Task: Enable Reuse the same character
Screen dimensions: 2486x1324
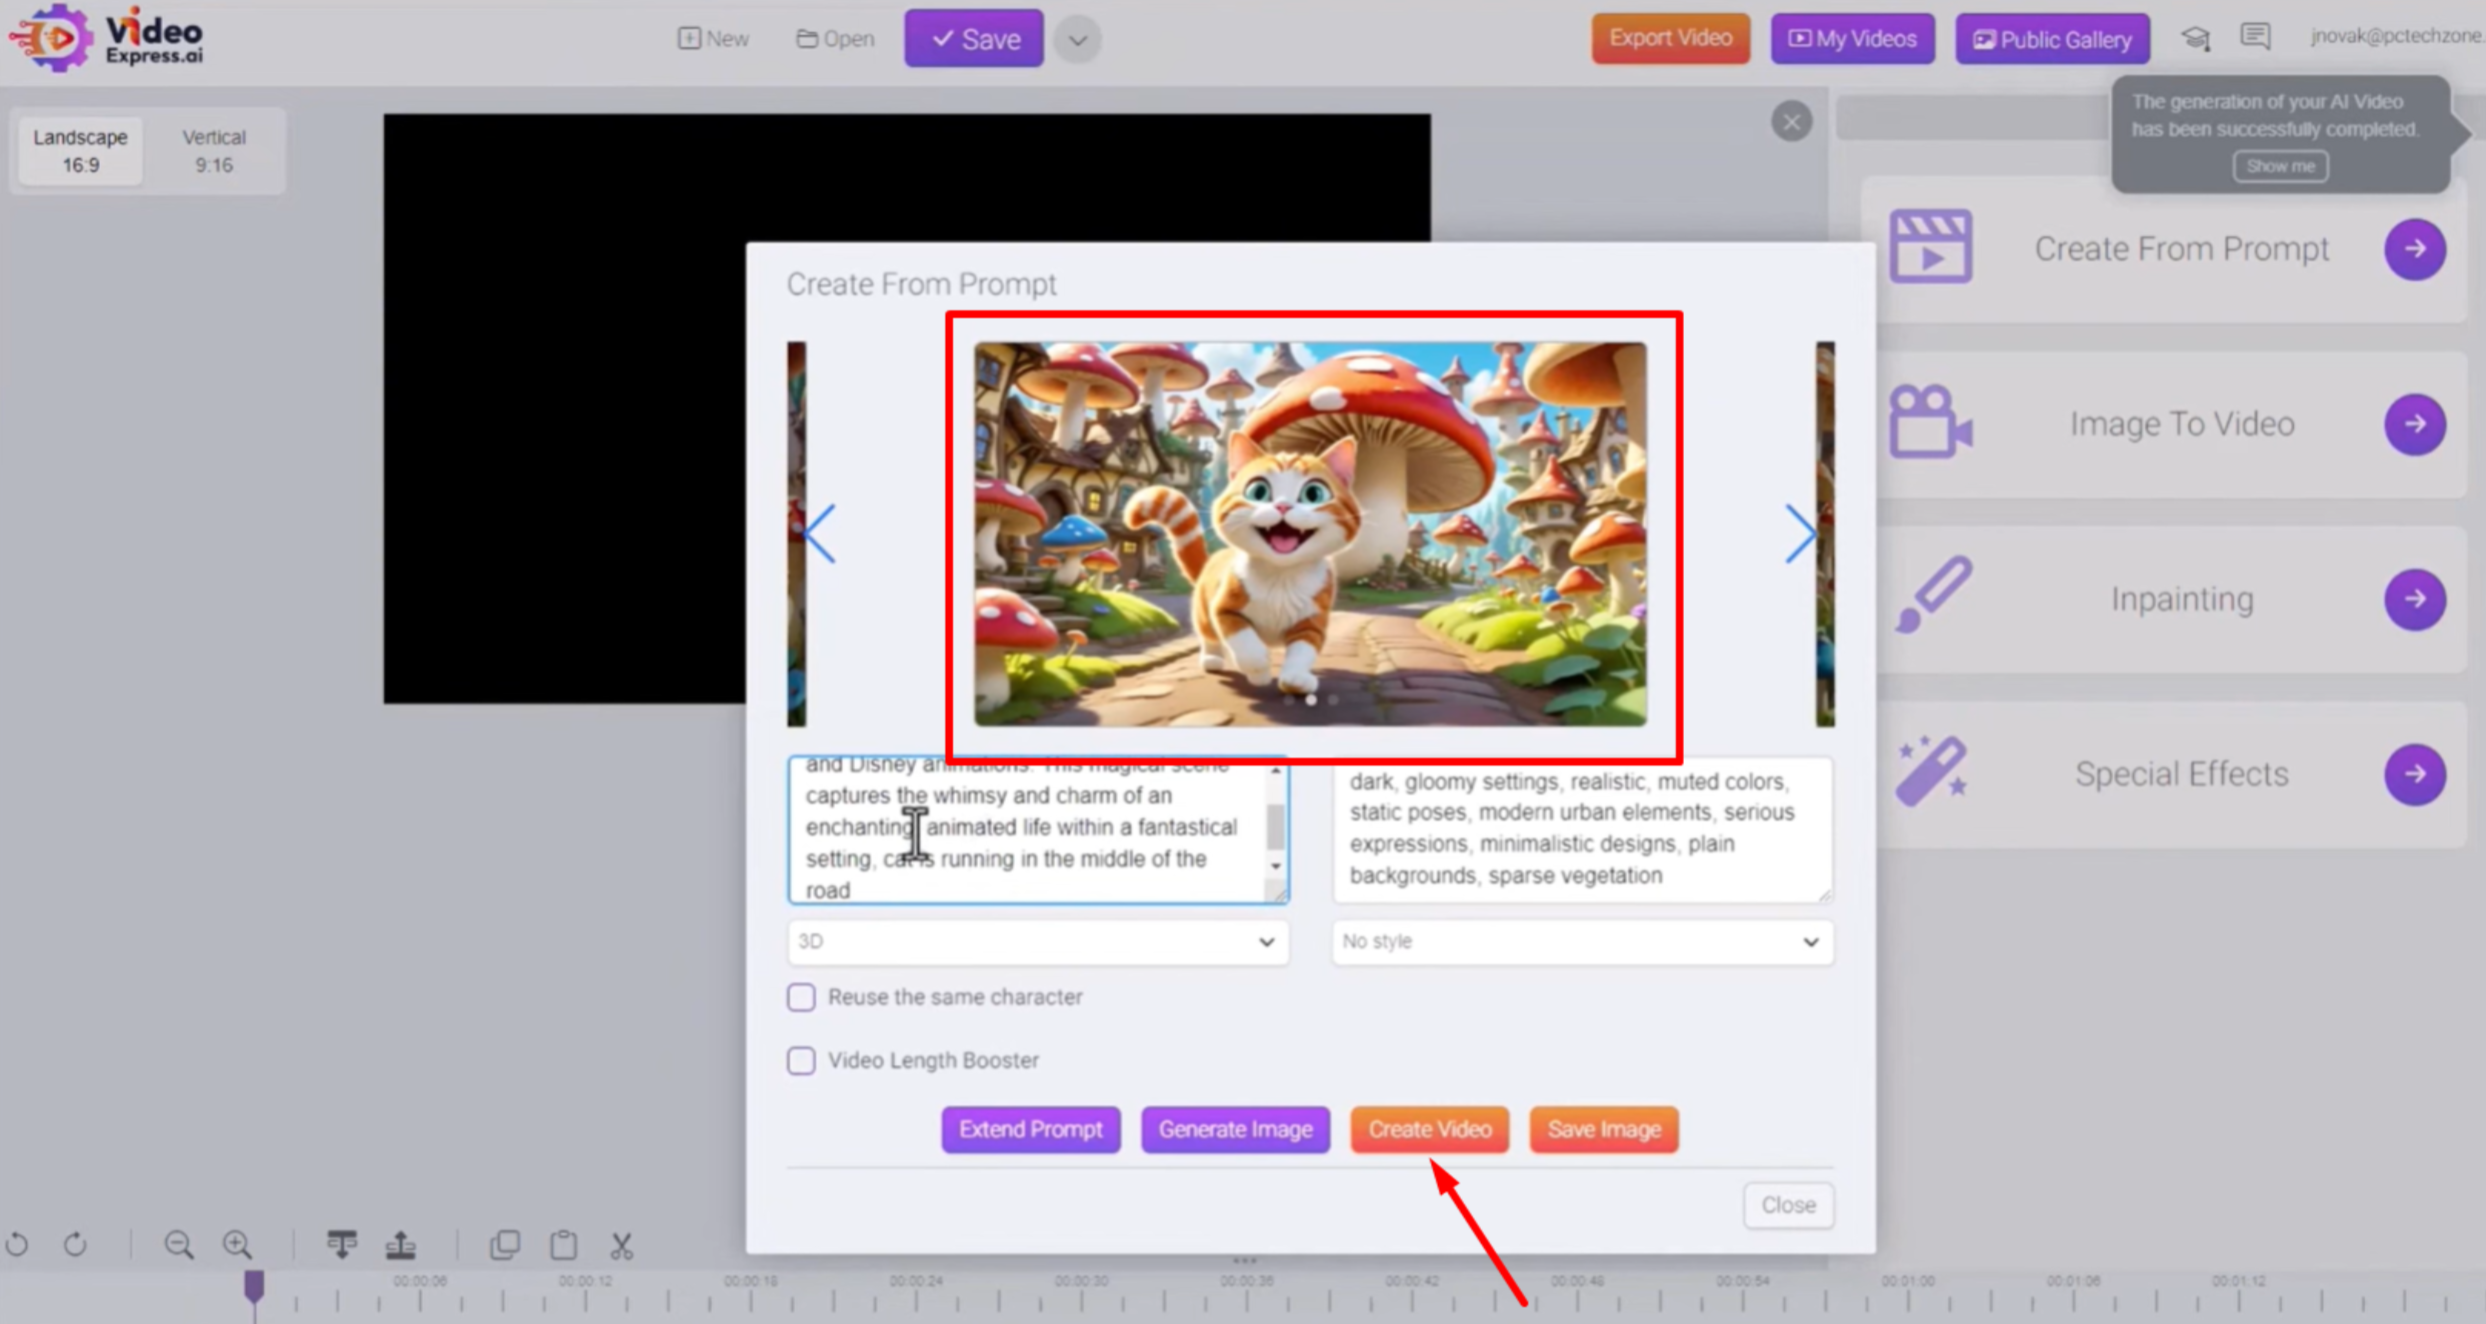Action: click(x=801, y=997)
